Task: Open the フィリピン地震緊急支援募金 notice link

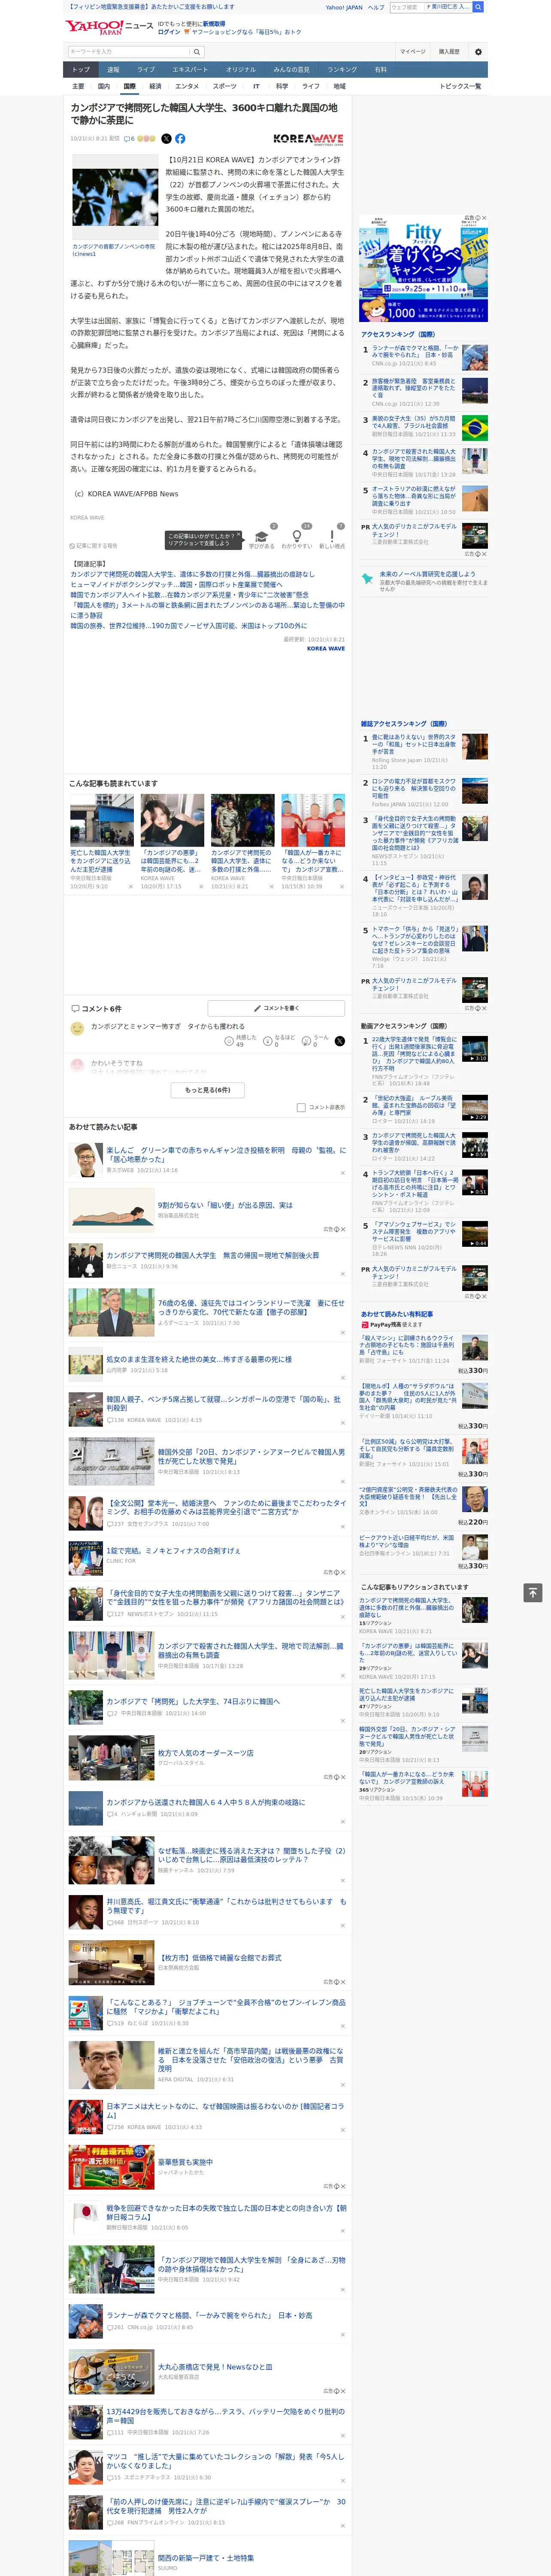Action: click(x=151, y=7)
